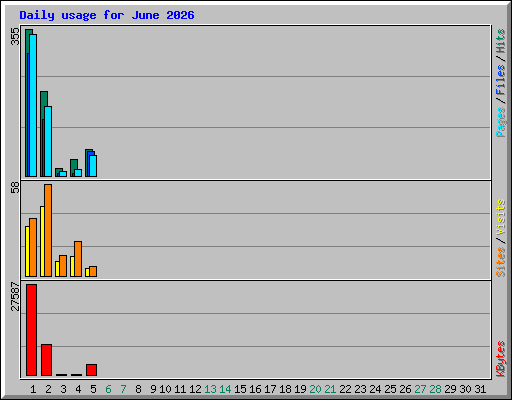The width and height of the screenshot is (512, 400).
Task: Click the 'Daily usage for June 2026' title
Action: 107,15
